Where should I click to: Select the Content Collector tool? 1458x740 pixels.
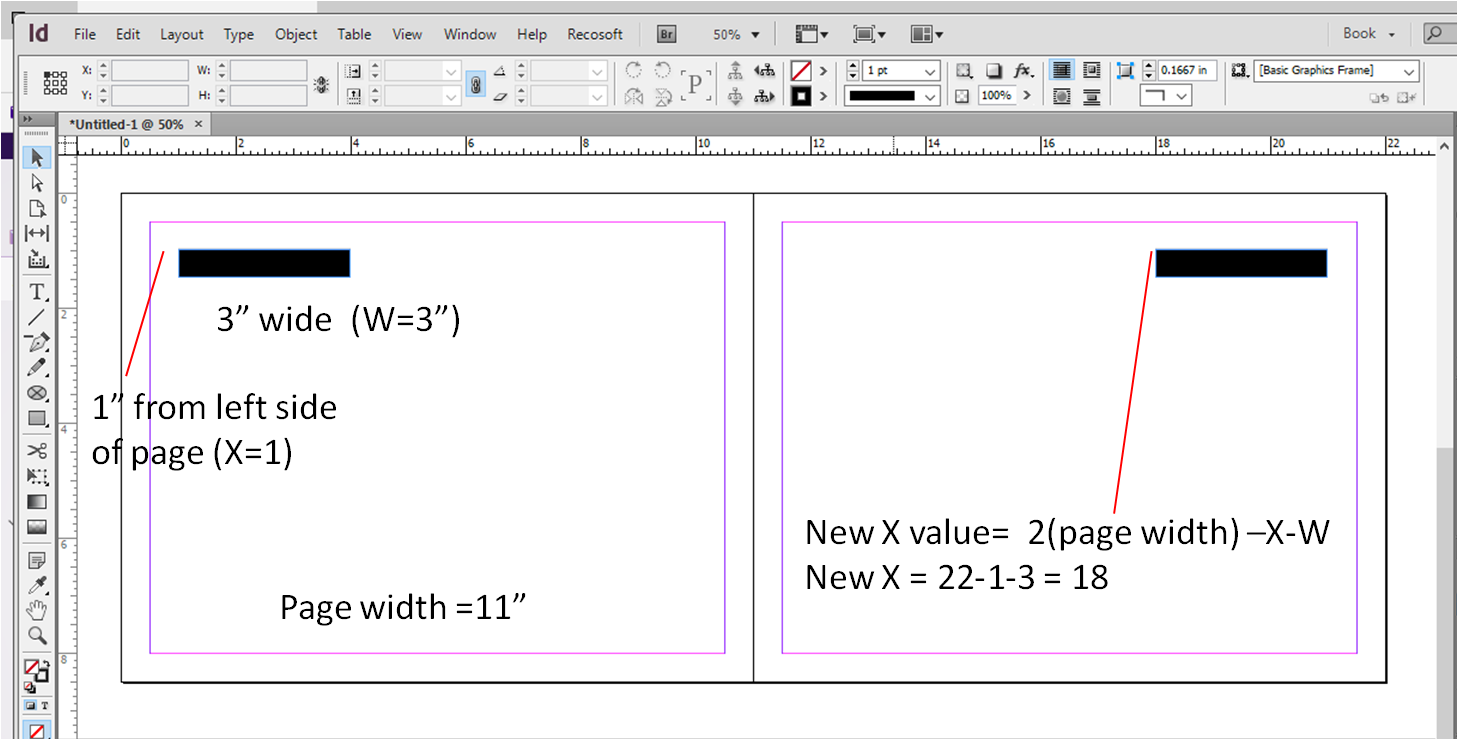pyautogui.click(x=37, y=259)
